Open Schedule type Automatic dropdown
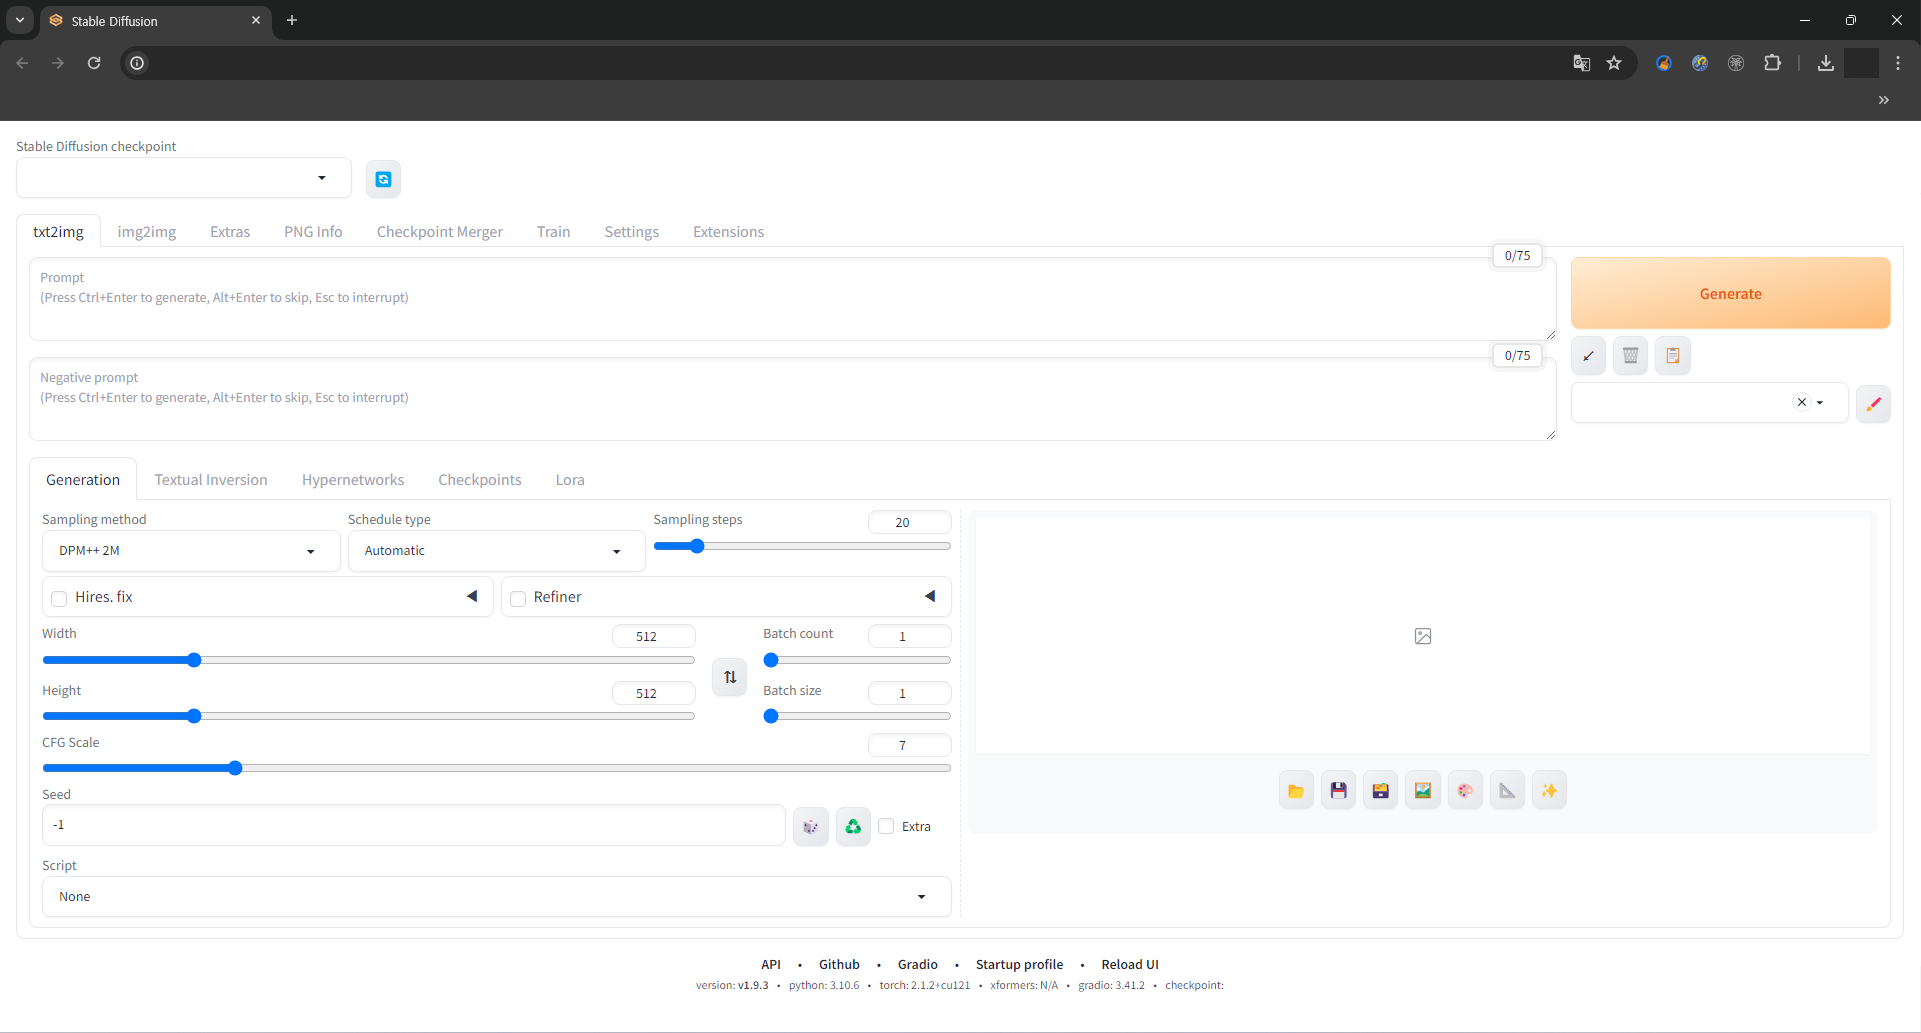The width and height of the screenshot is (1921, 1033). click(x=496, y=551)
